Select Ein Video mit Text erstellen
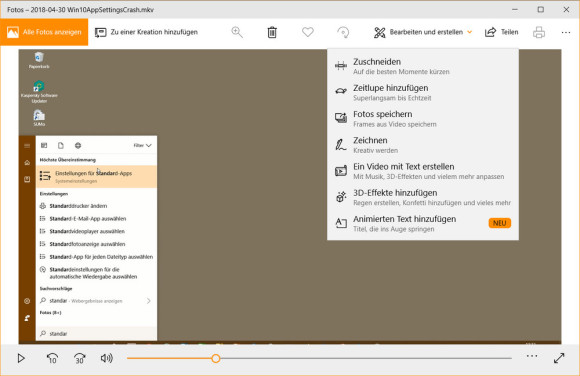Viewport: 580px width, 376px height. (x=423, y=171)
